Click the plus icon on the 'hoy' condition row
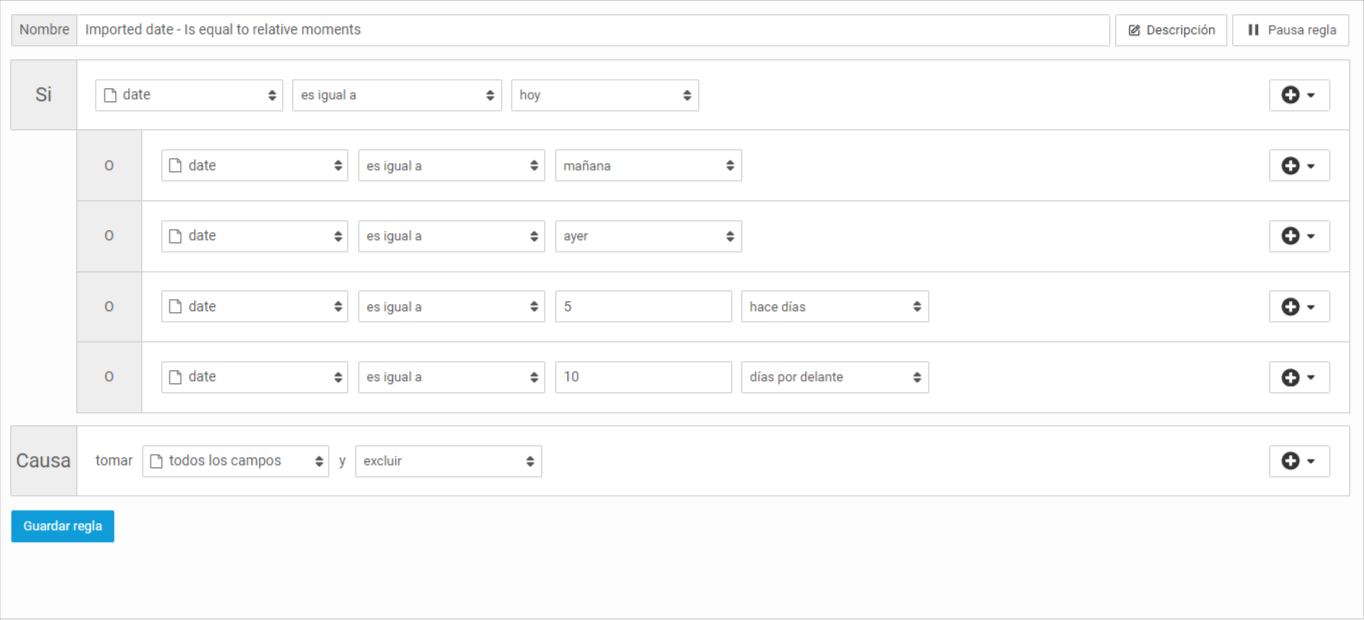Image resolution: width=1364 pixels, height=620 pixels. coord(1290,95)
